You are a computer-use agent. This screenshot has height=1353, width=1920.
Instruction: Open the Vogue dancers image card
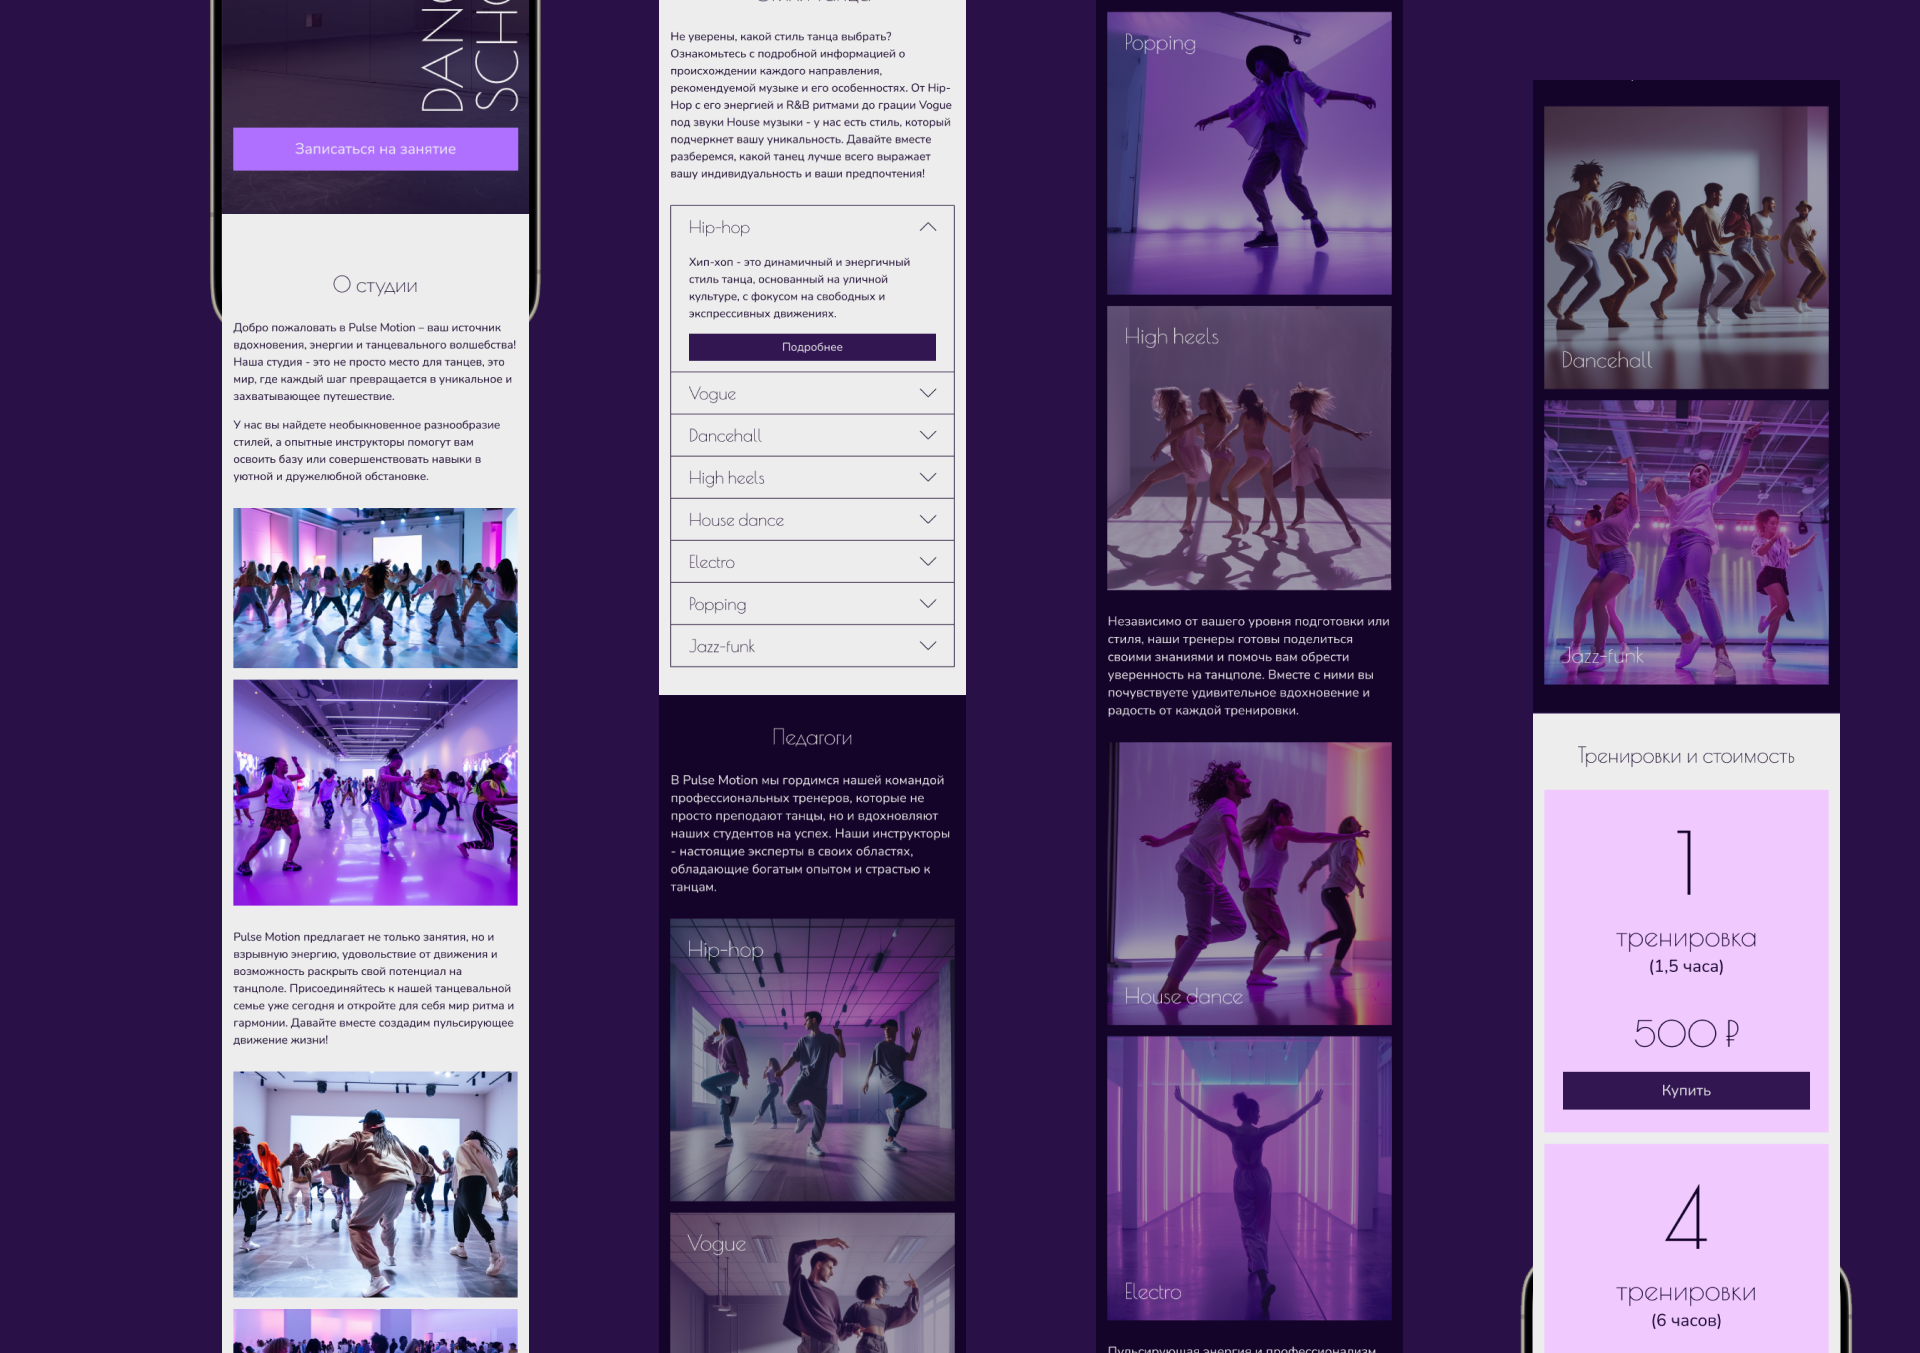tap(811, 1285)
